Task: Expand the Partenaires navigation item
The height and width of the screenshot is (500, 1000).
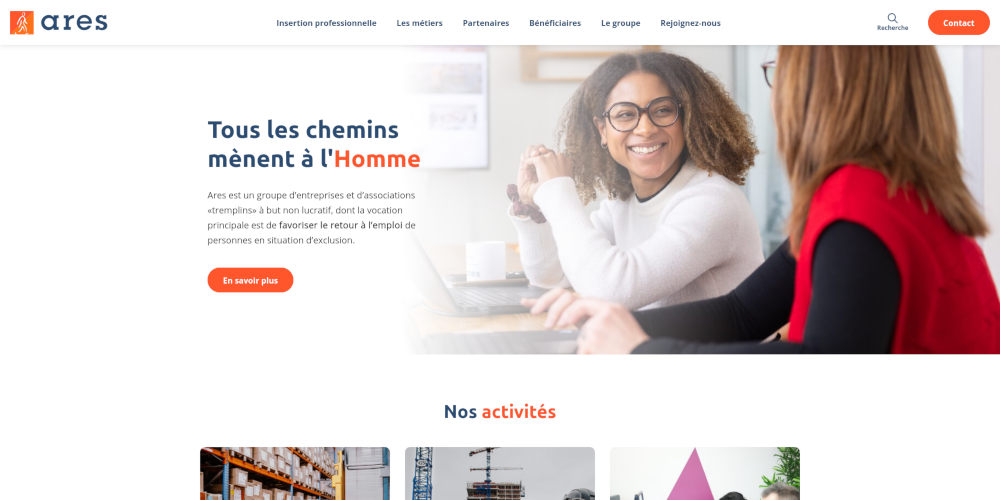Action: (x=486, y=23)
